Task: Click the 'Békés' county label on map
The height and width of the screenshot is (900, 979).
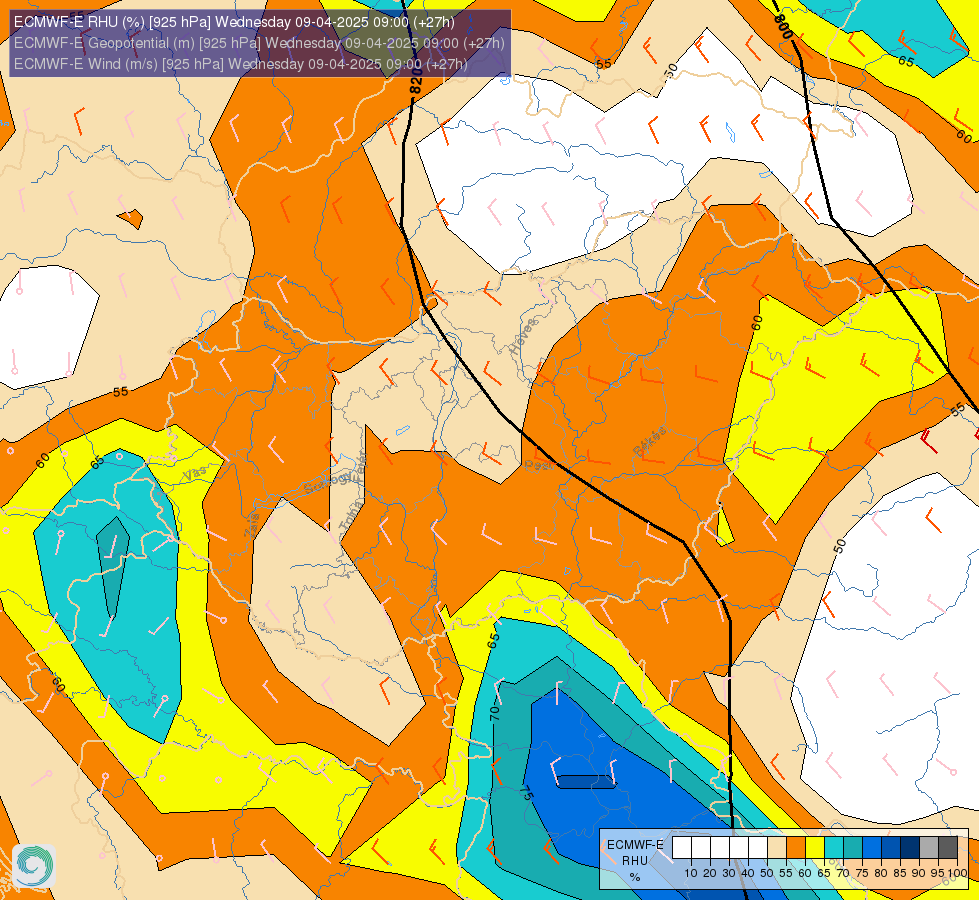Action: 649,442
